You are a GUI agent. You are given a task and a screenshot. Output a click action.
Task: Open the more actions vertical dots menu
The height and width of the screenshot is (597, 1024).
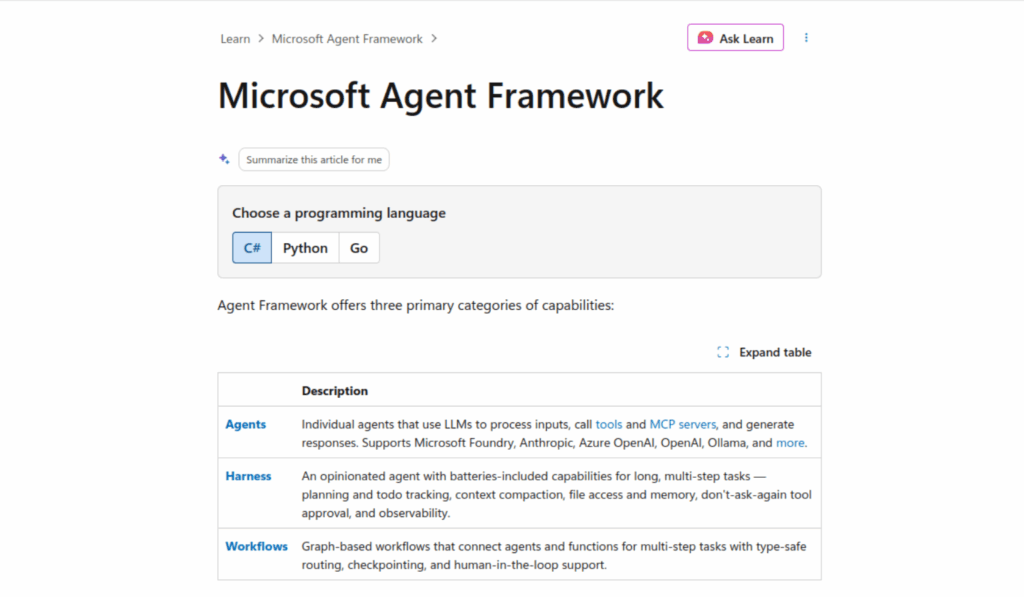pyautogui.click(x=807, y=38)
